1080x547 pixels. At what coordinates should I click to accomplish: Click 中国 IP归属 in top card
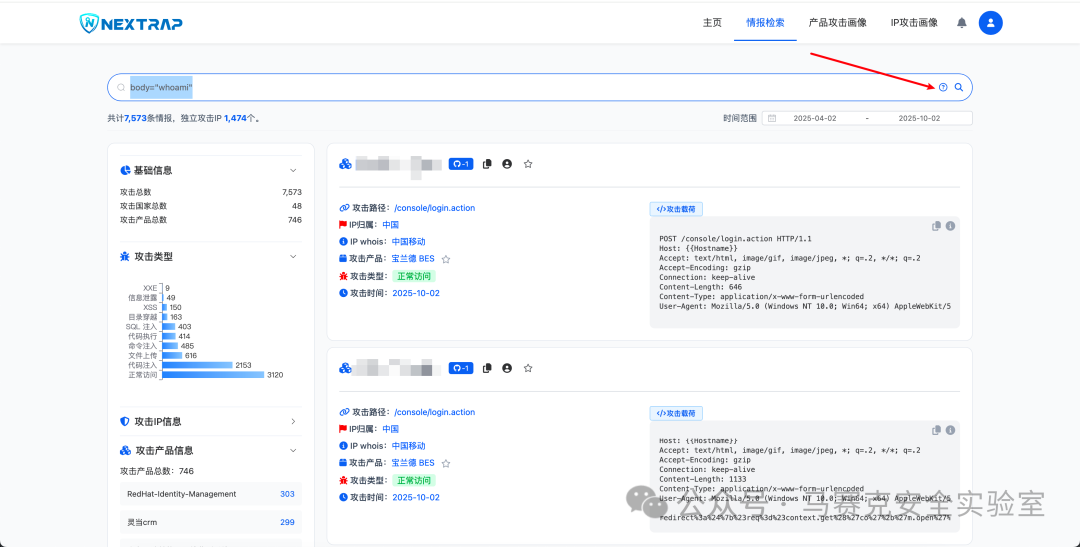pyautogui.click(x=391, y=225)
